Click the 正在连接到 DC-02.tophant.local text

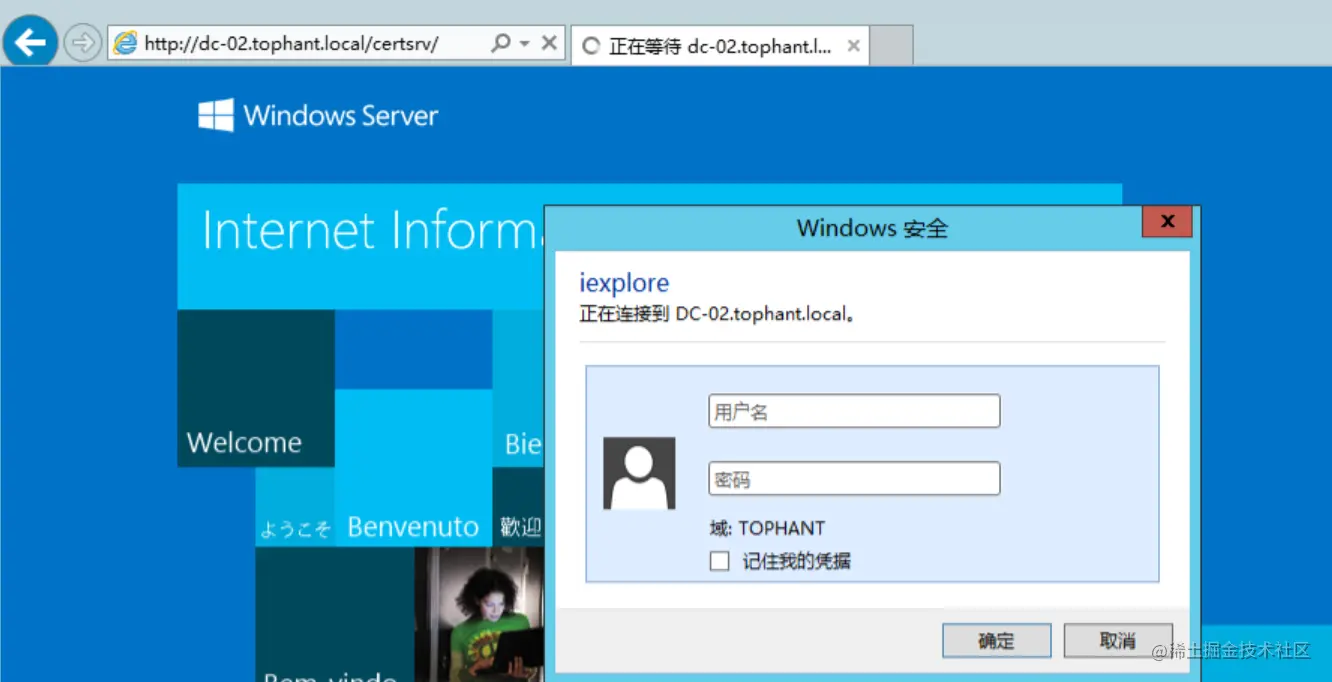[x=718, y=314]
